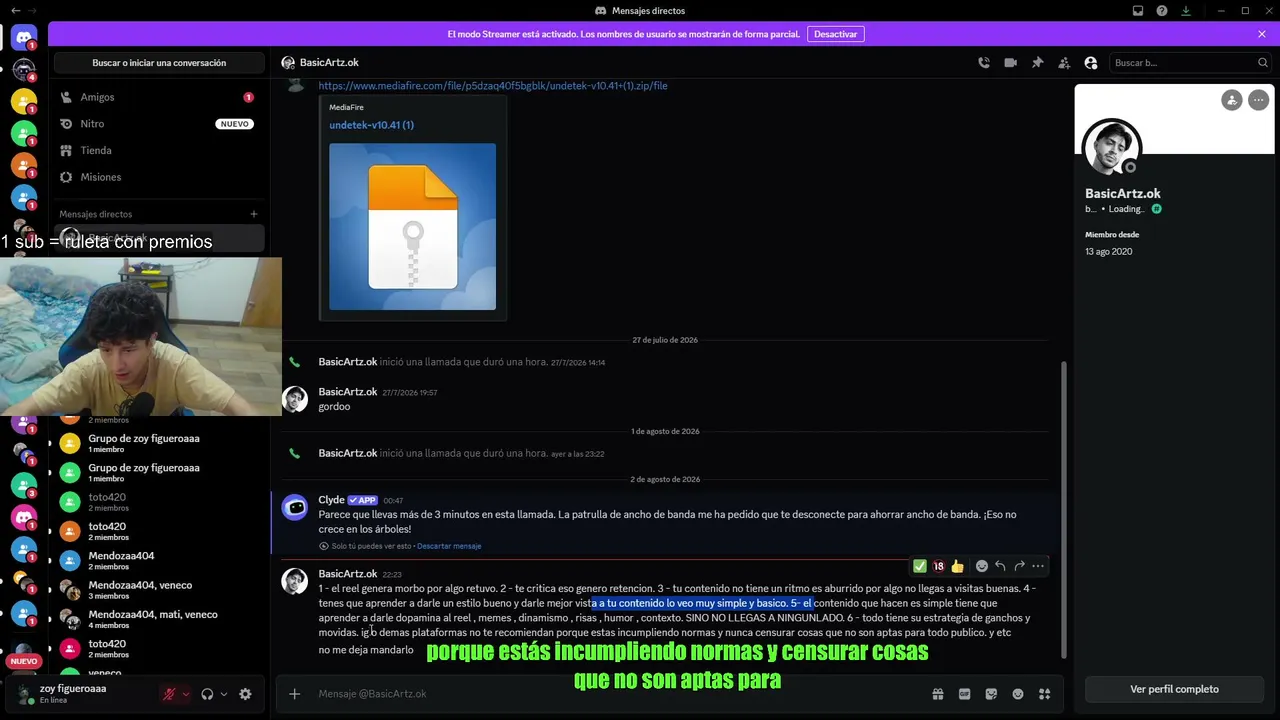Open the Mendozaa404 chat with 2 miembros

(x=157, y=561)
